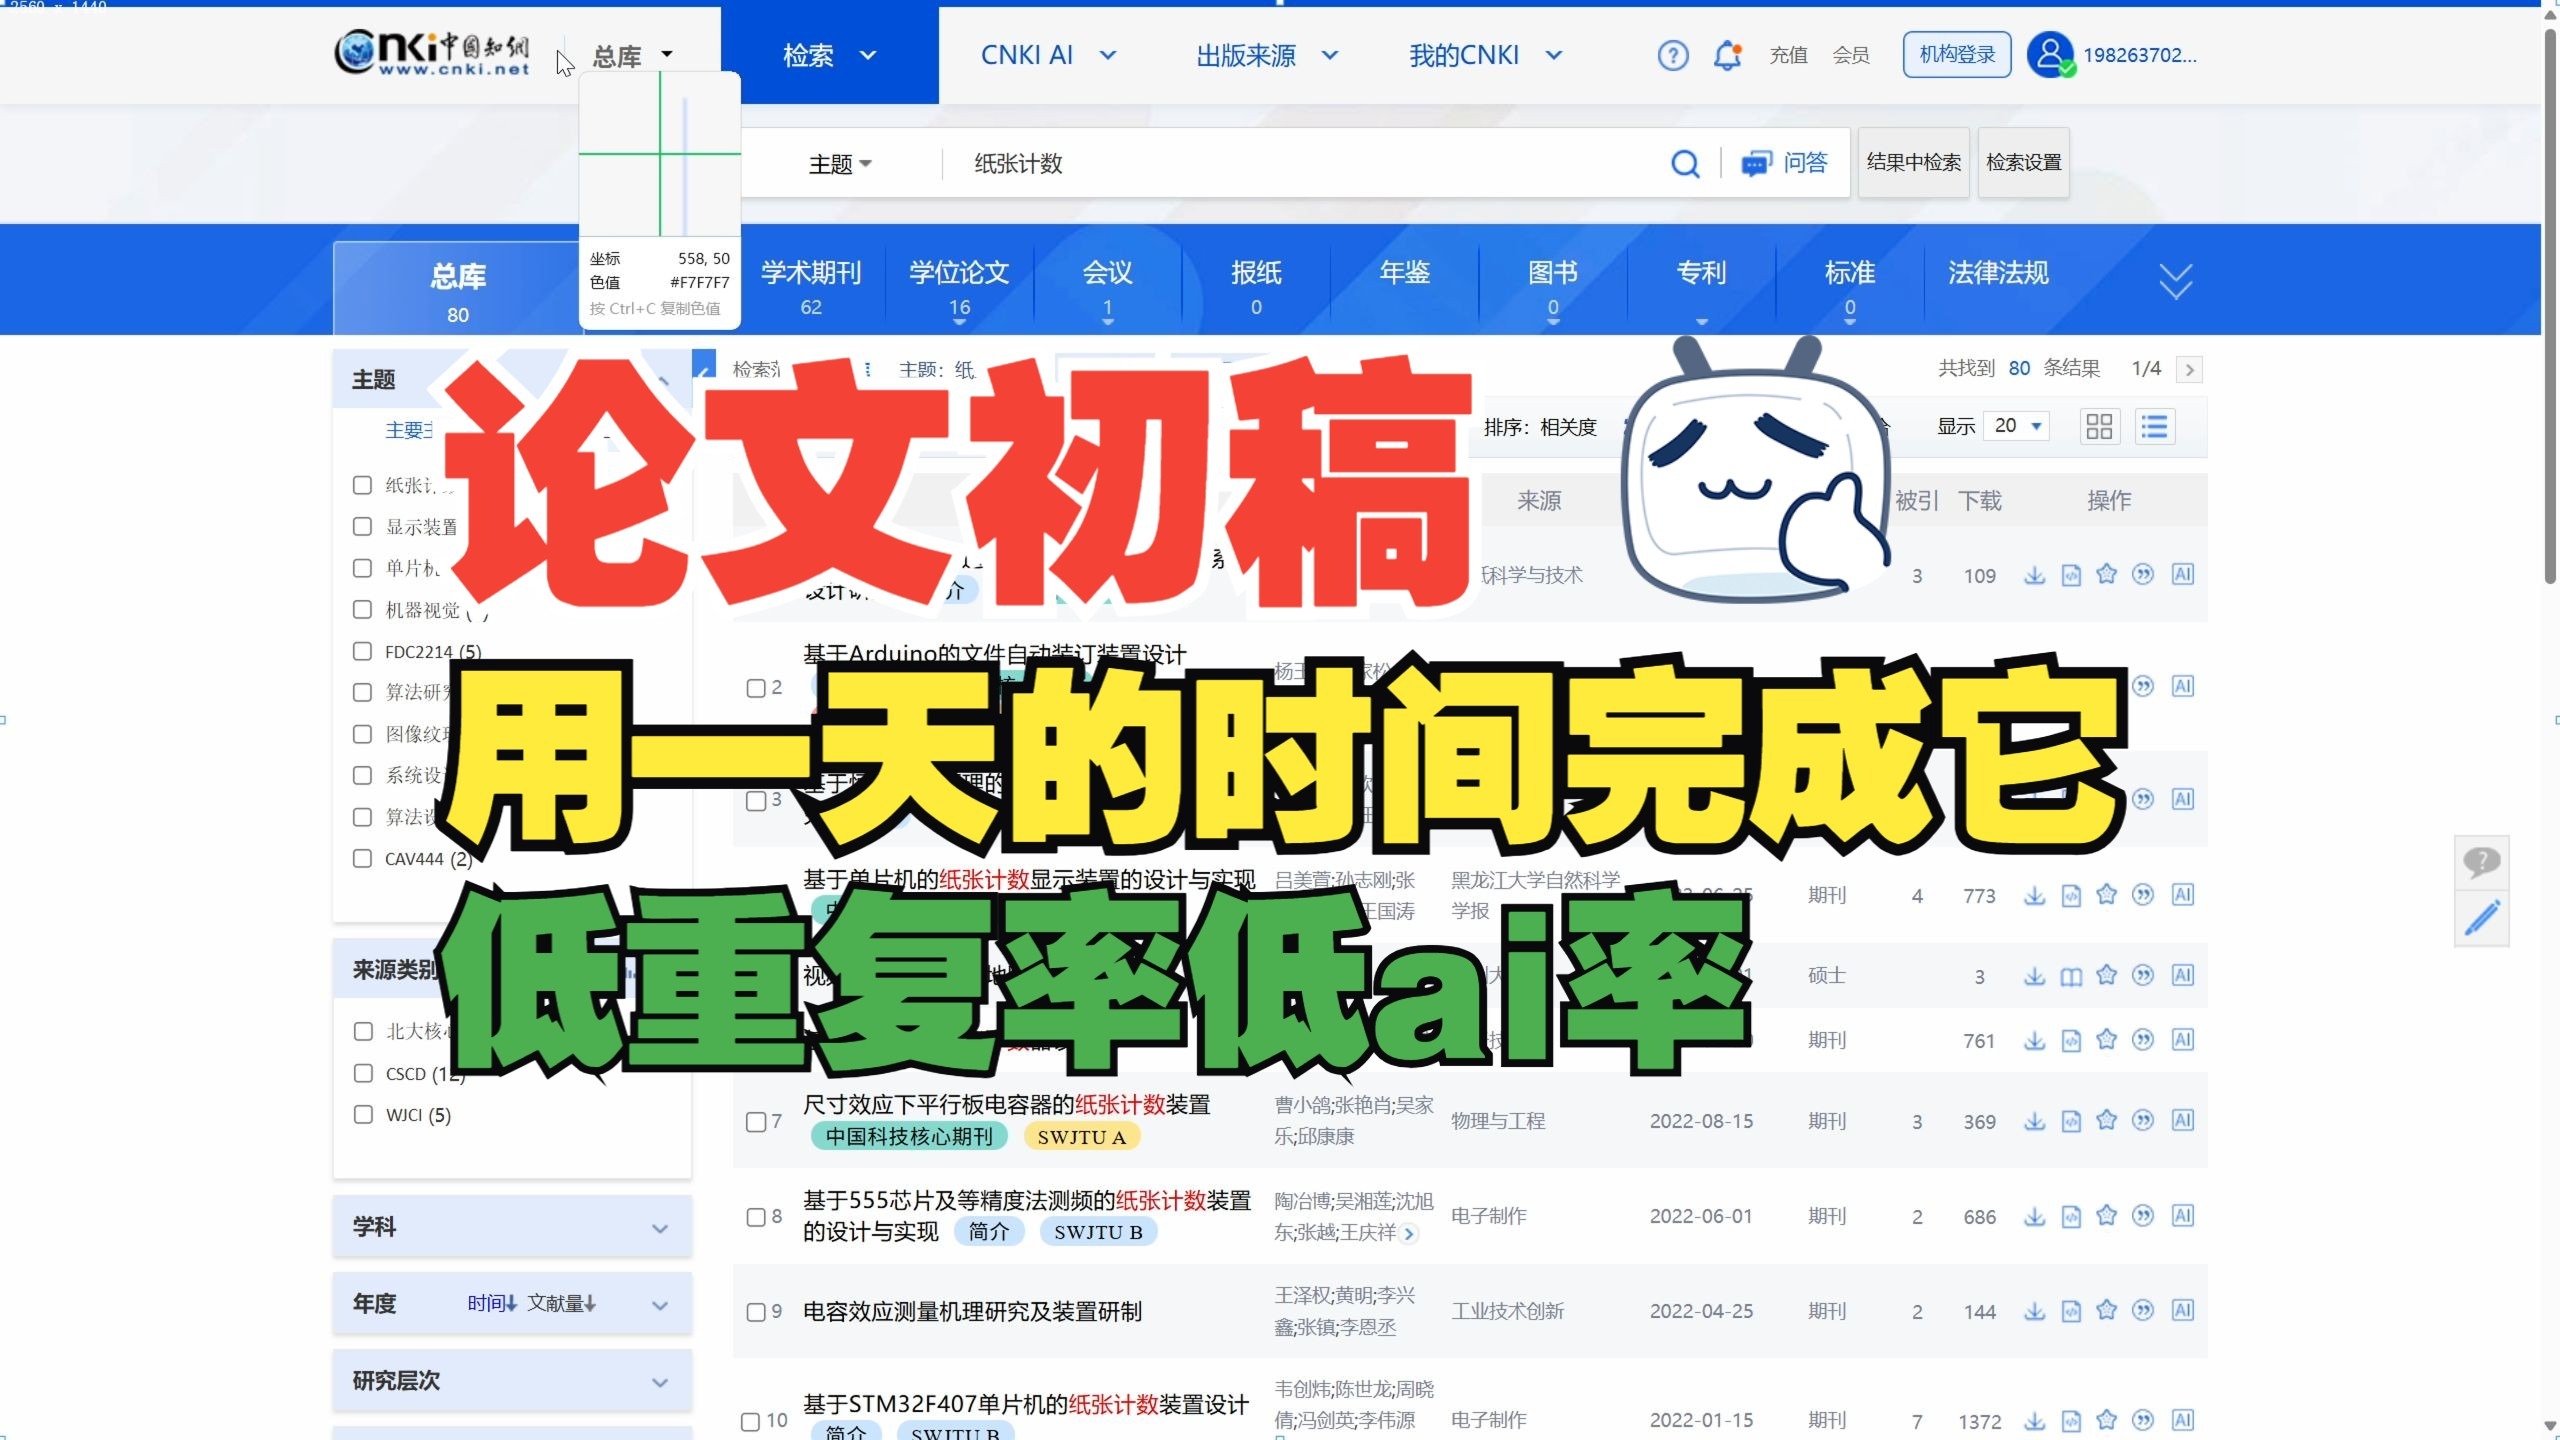The height and width of the screenshot is (1440, 2560).
Task: Select result number 7 checkbox
Action: coord(756,1122)
